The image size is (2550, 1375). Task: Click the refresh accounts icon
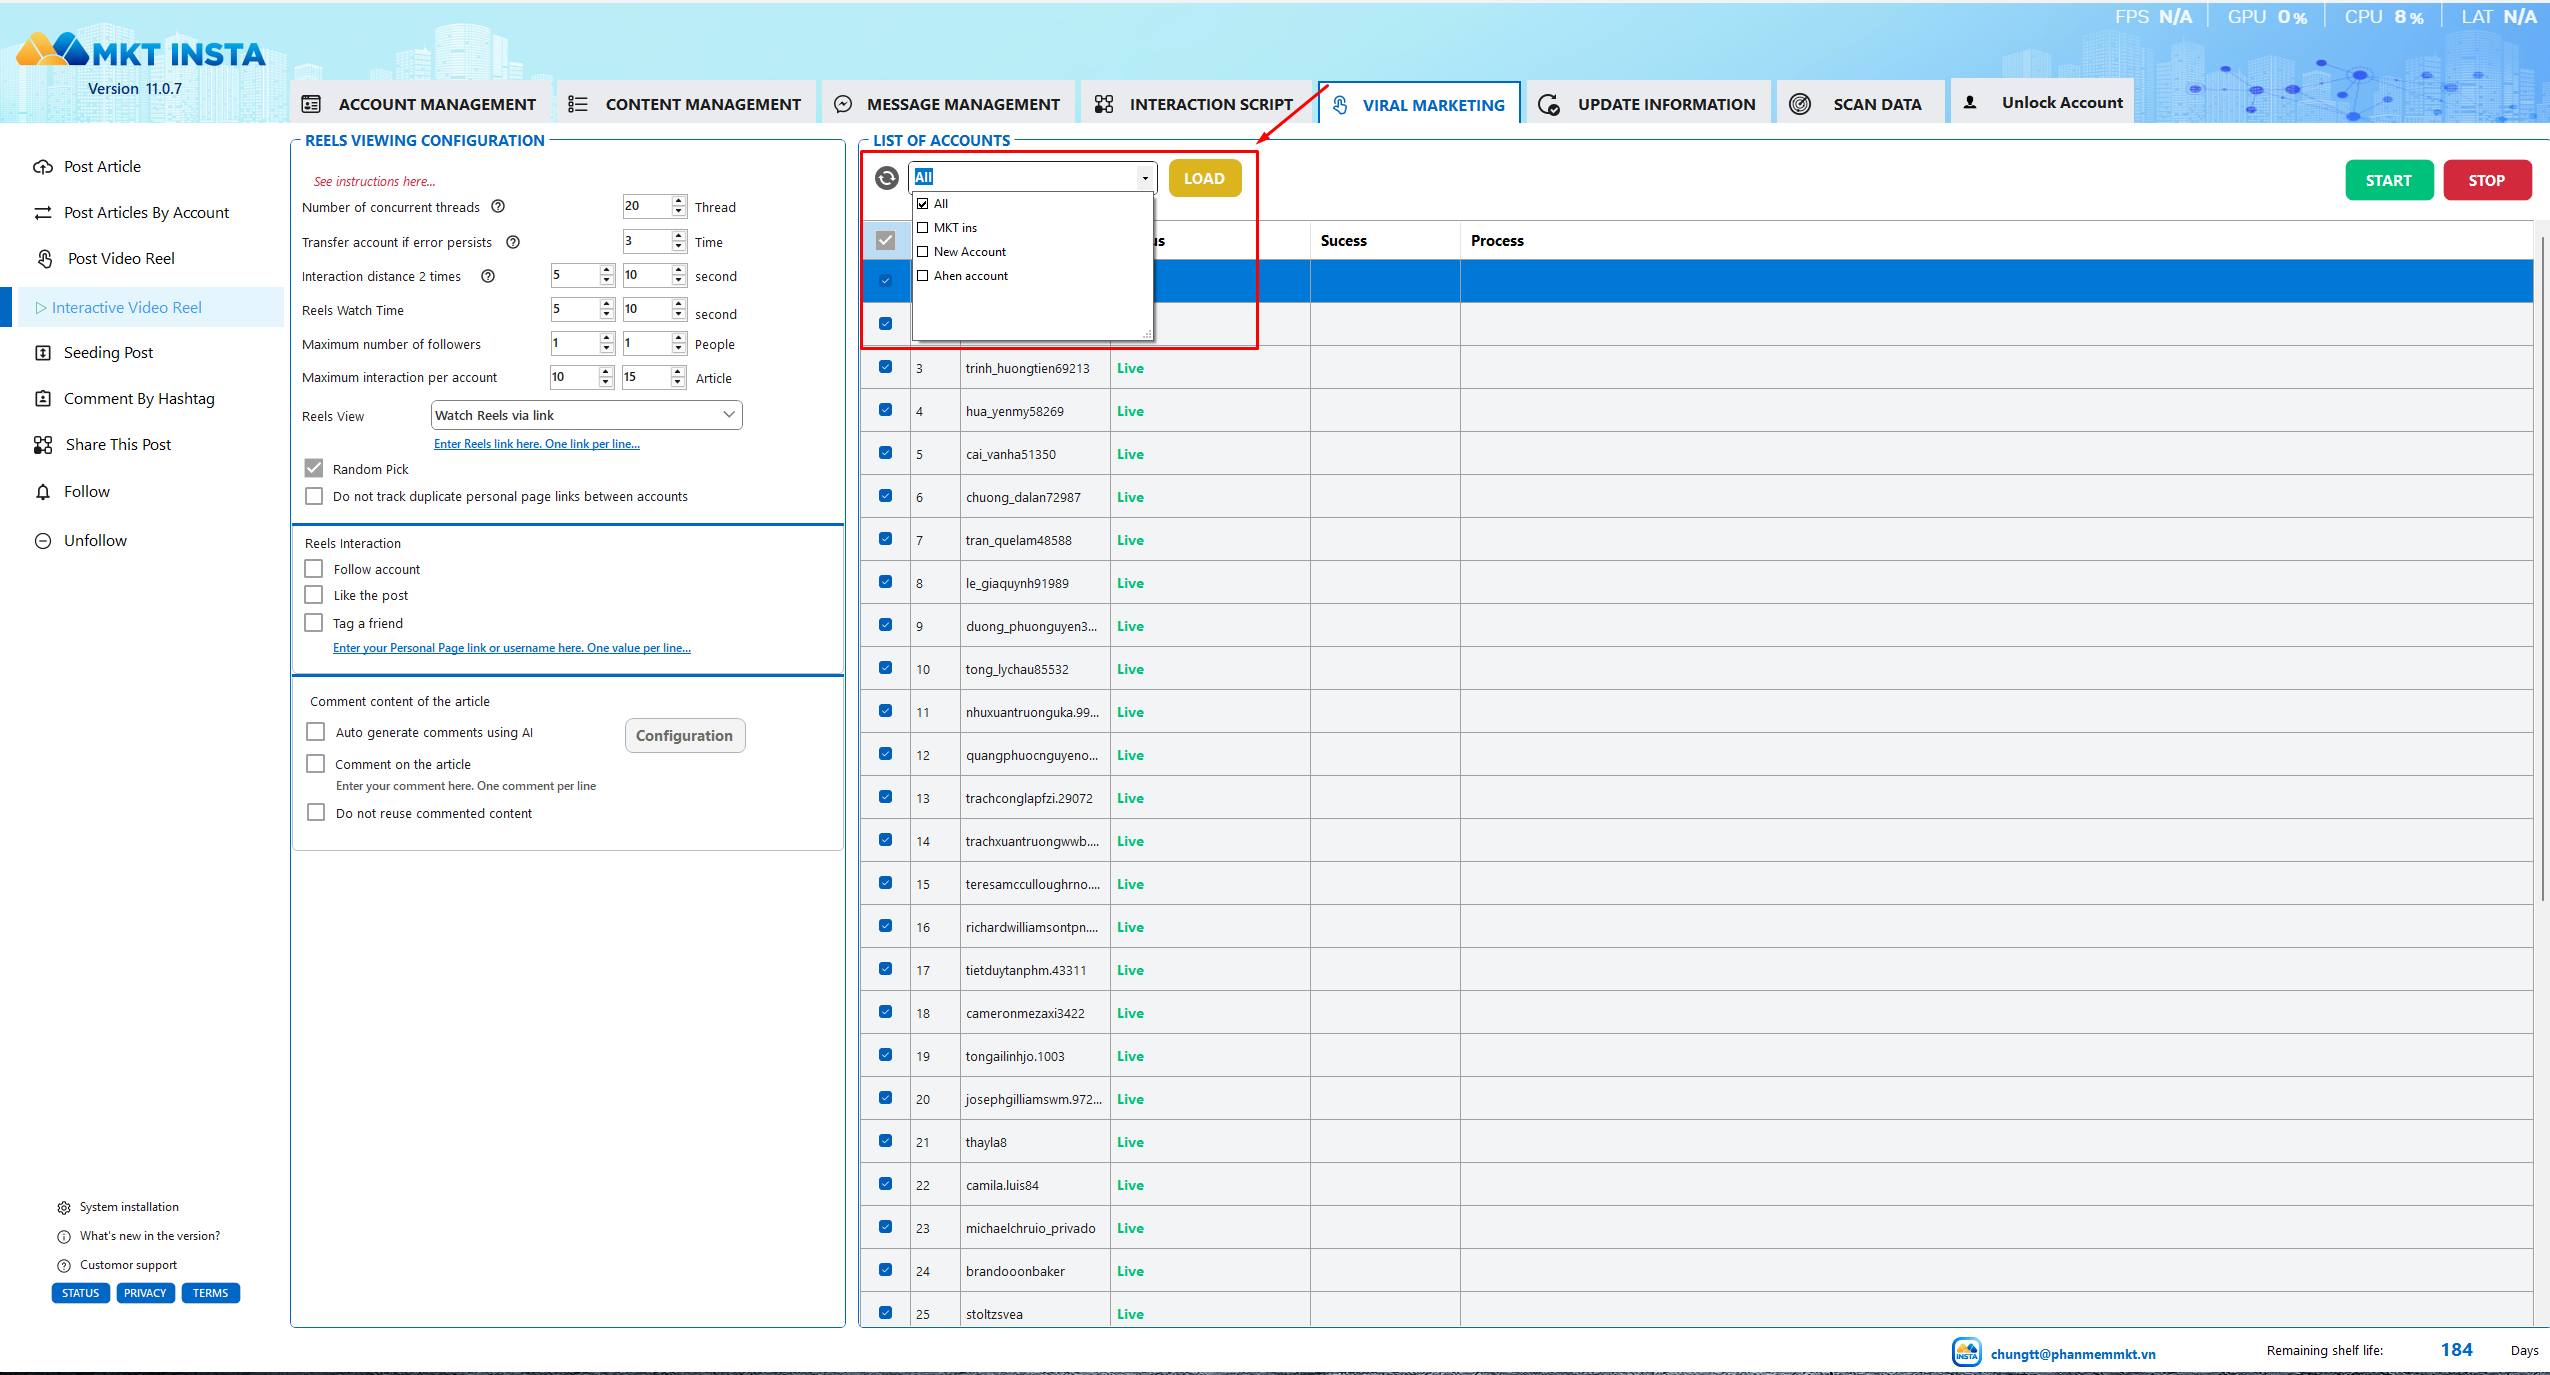(x=886, y=178)
